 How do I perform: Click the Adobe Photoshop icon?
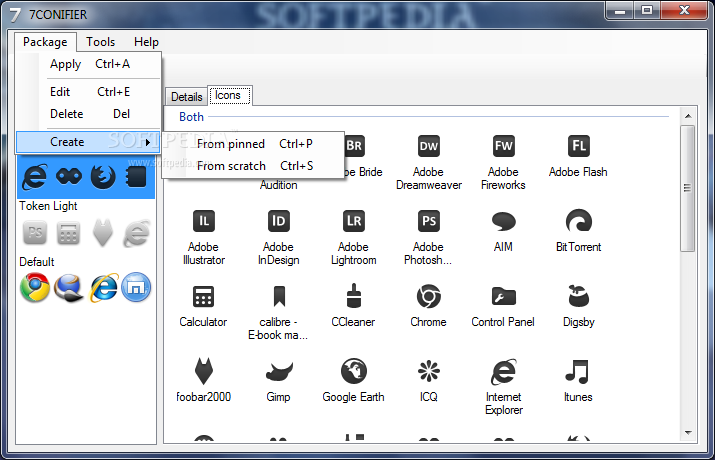tap(429, 221)
